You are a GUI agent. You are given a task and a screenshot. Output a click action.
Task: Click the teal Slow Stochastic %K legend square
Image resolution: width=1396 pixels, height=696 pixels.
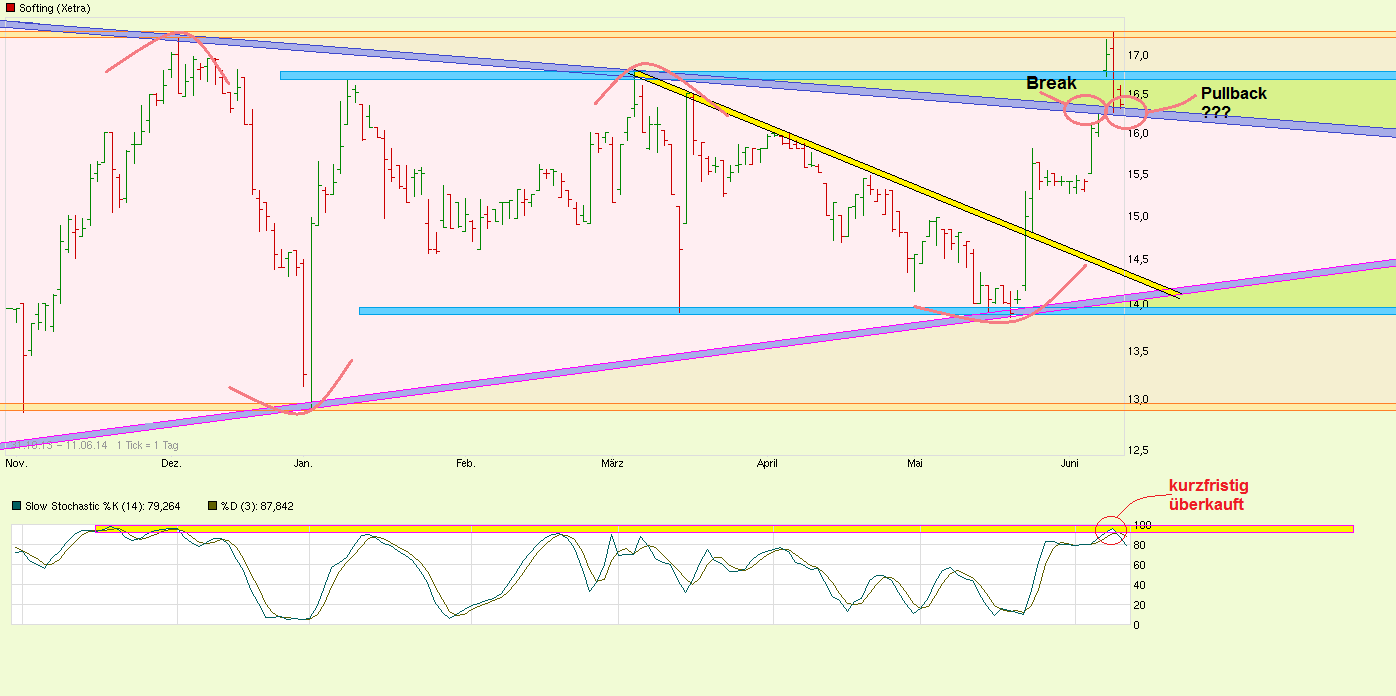pyautogui.click(x=16, y=506)
